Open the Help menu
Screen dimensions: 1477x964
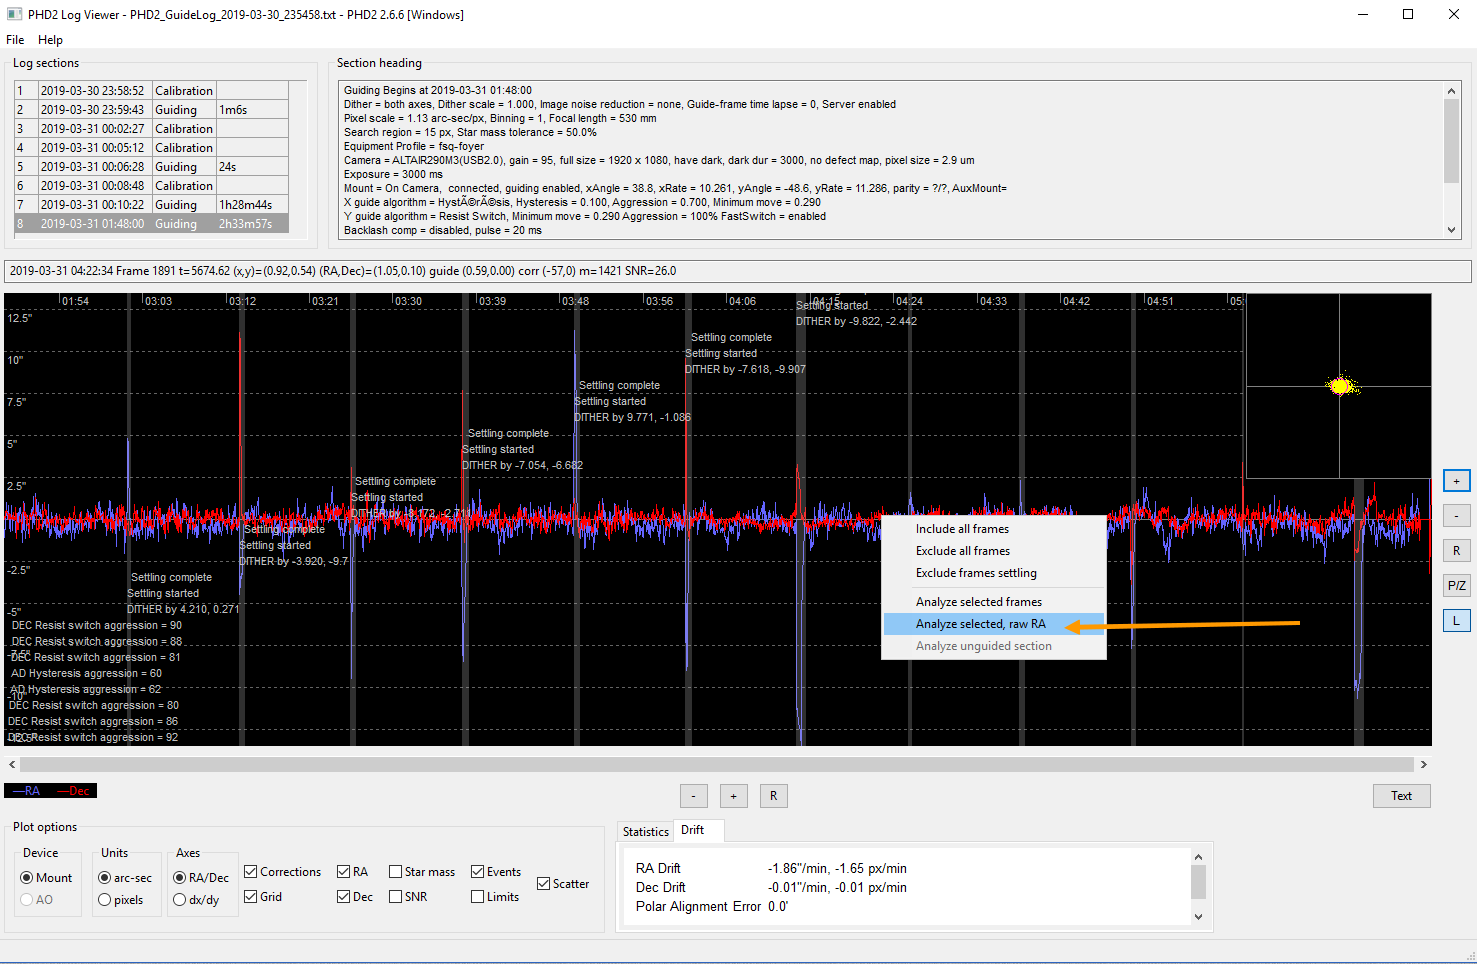50,40
